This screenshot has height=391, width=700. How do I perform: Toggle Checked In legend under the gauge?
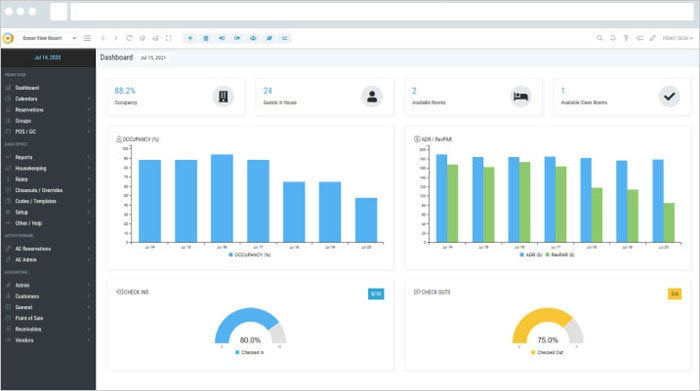(x=250, y=353)
